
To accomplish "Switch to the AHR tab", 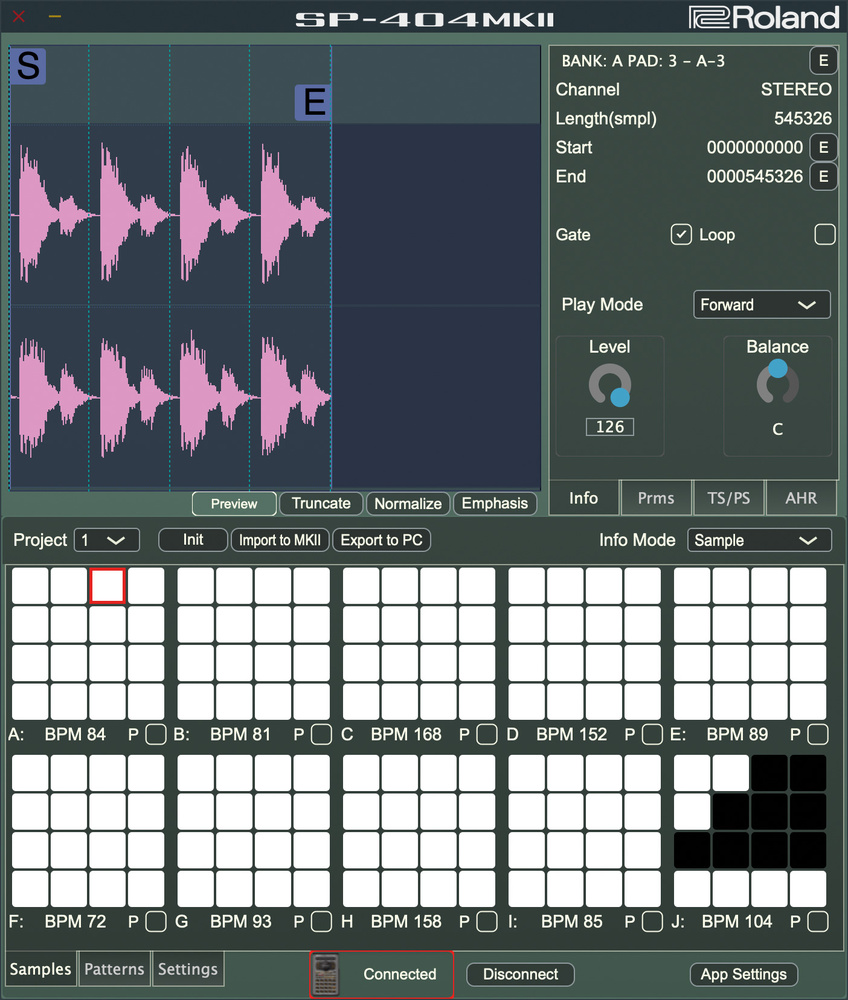I will [801, 498].
